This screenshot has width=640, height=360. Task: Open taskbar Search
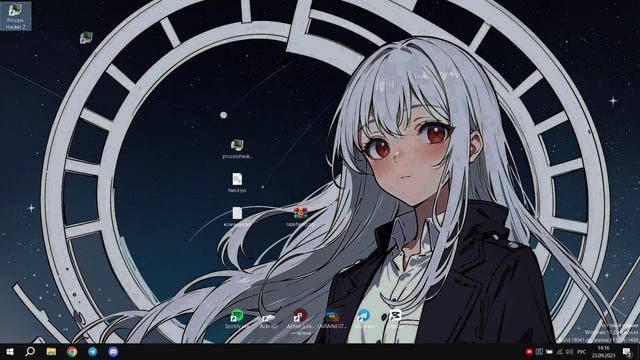[30, 351]
